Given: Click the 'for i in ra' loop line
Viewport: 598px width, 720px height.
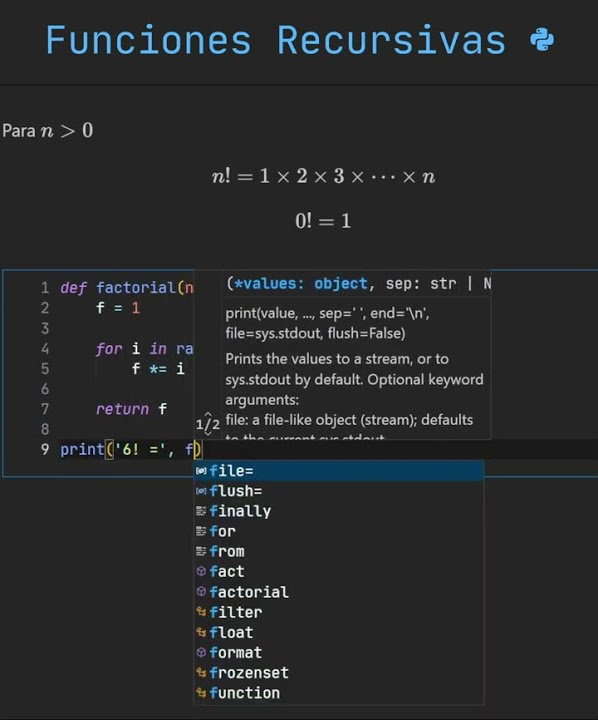Looking at the screenshot, I should [144, 349].
